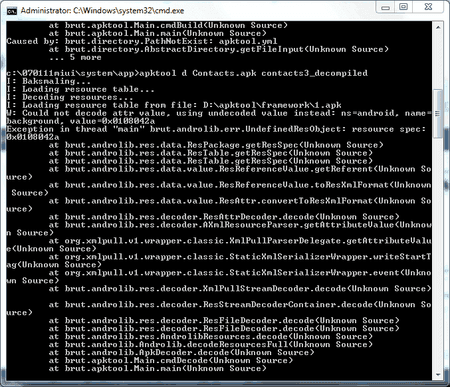450x387 pixels.
Task: Click the vertical scrollbar thumb
Action: [438, 114]
